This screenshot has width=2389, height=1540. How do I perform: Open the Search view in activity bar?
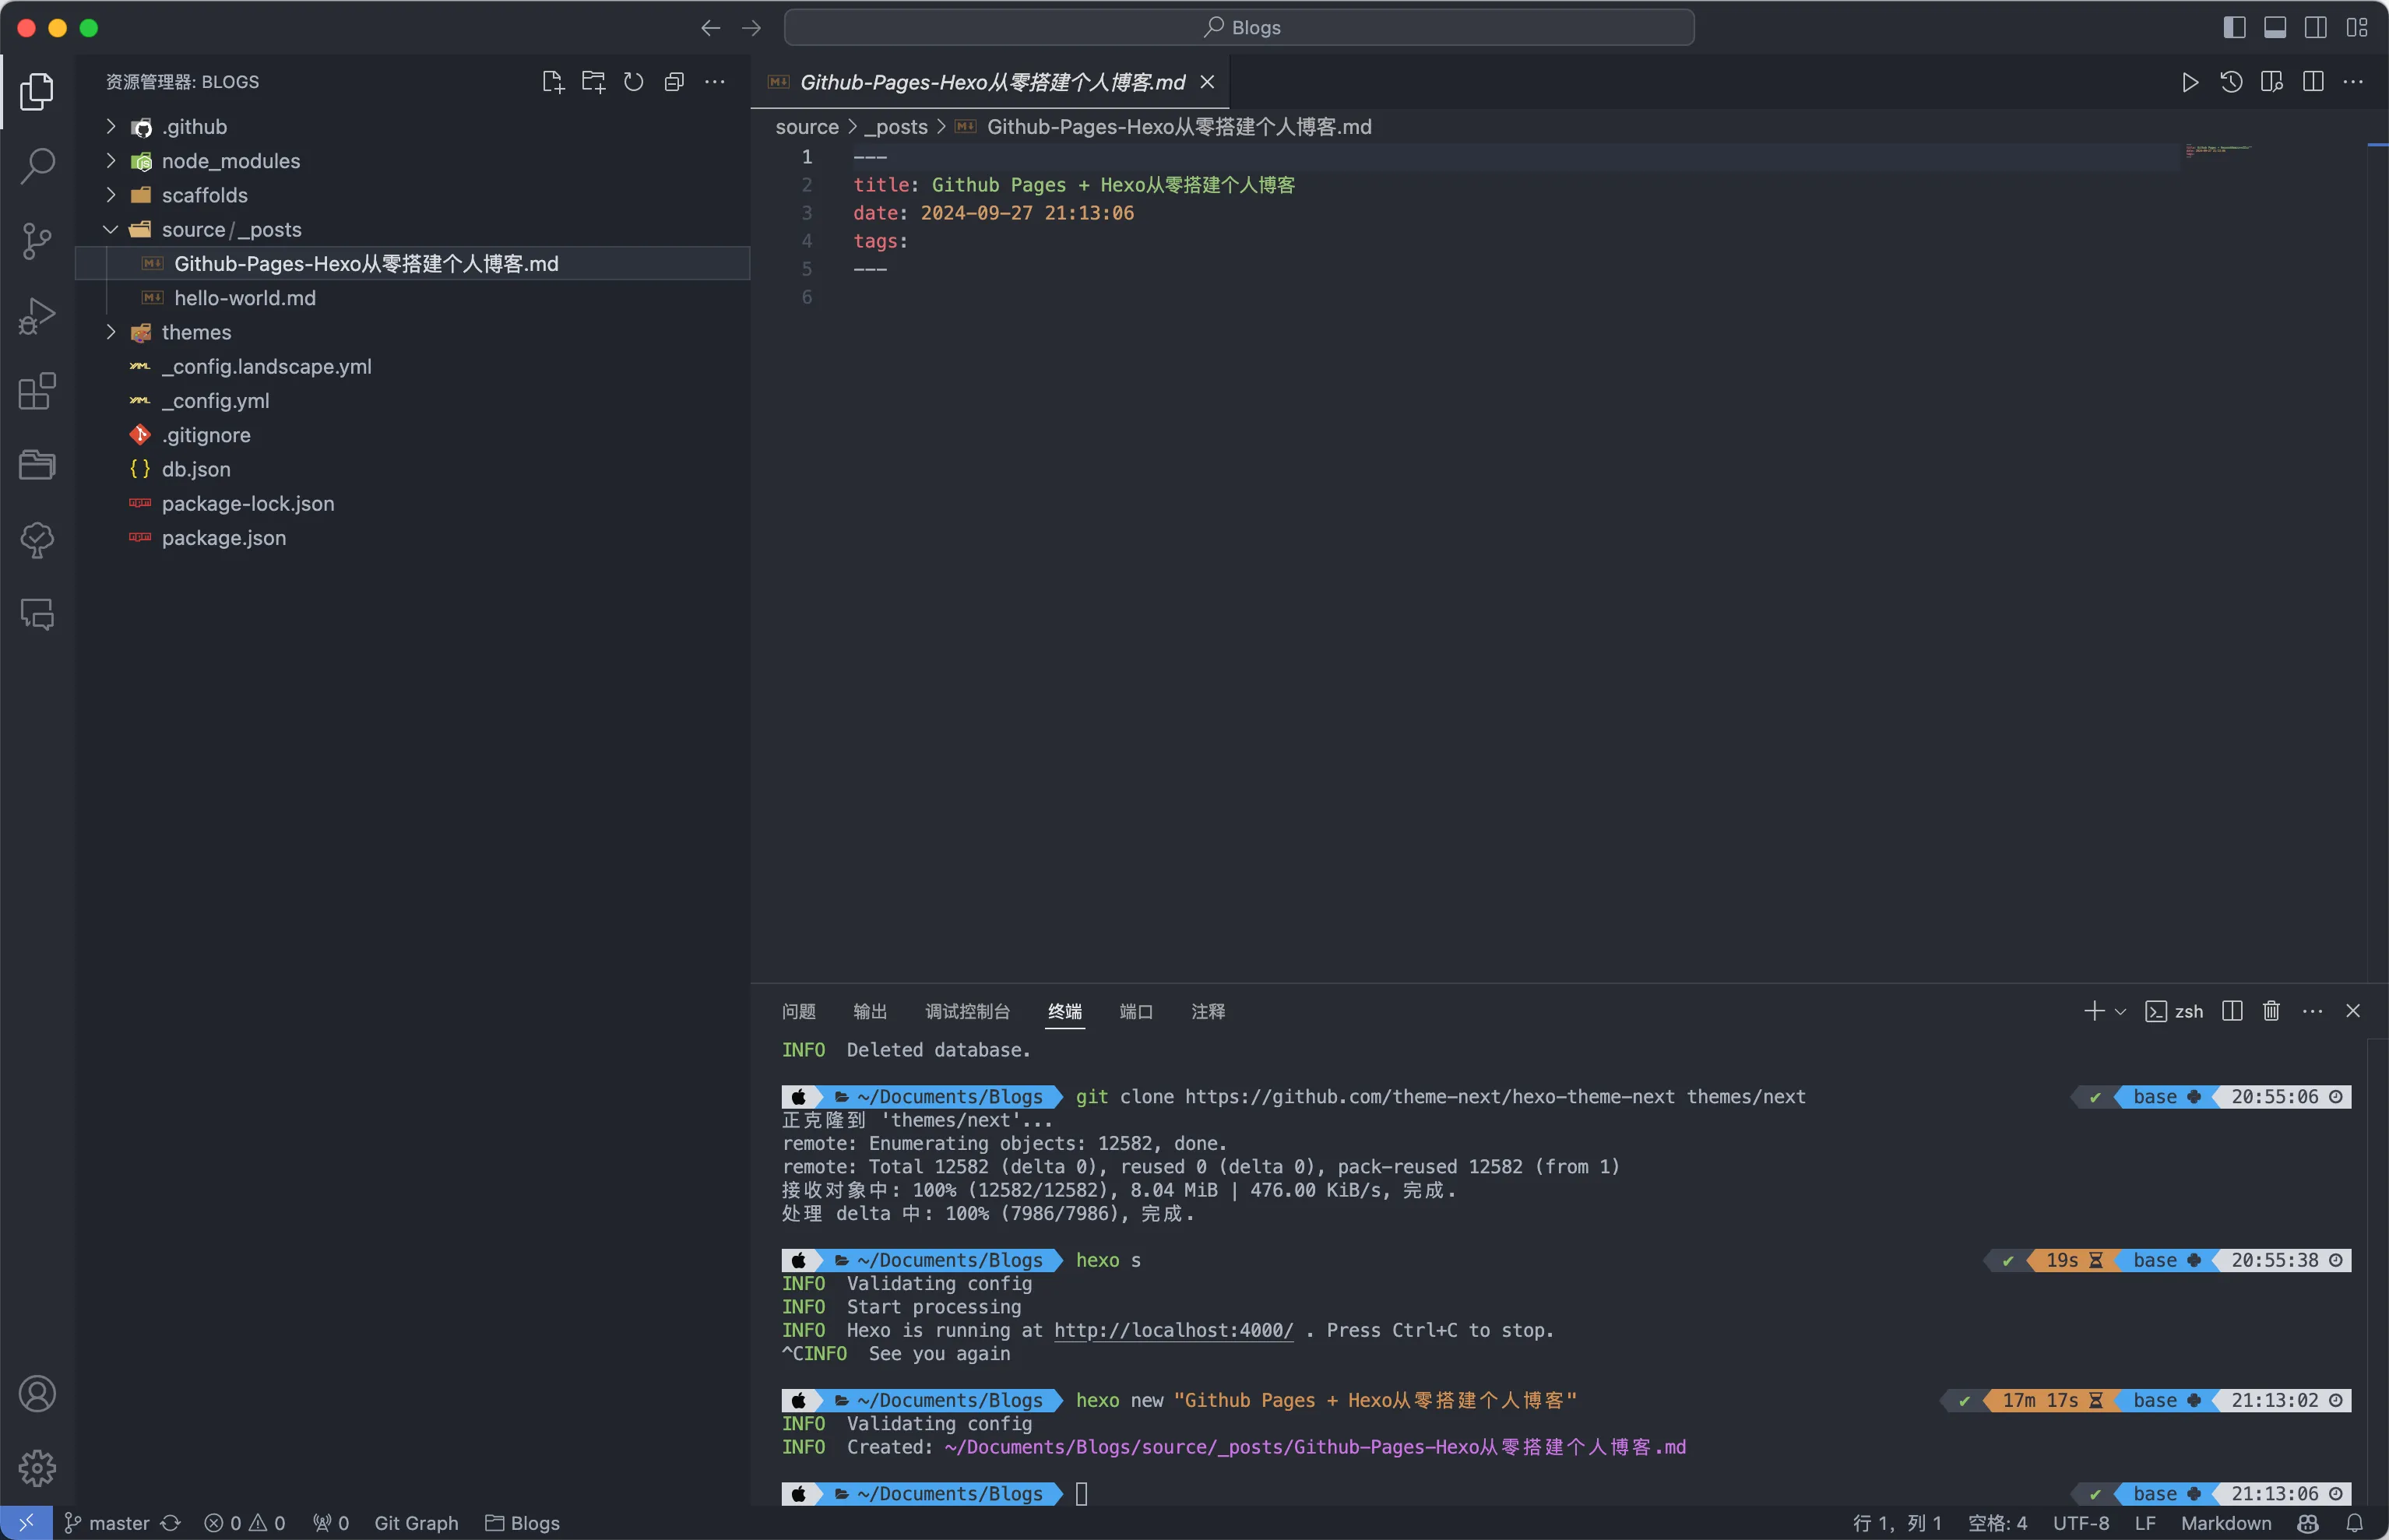pos(37,166)
